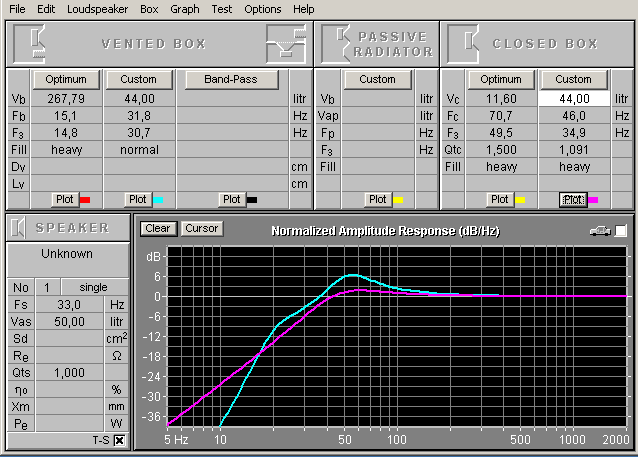Click the vented custom fill 'normal' cell
638x457 pixels.
tap(140, 150)
